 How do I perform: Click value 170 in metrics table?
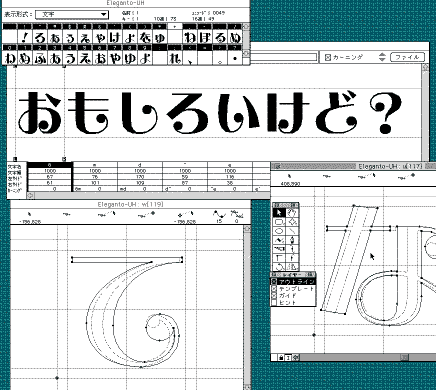tap(140, 177)
